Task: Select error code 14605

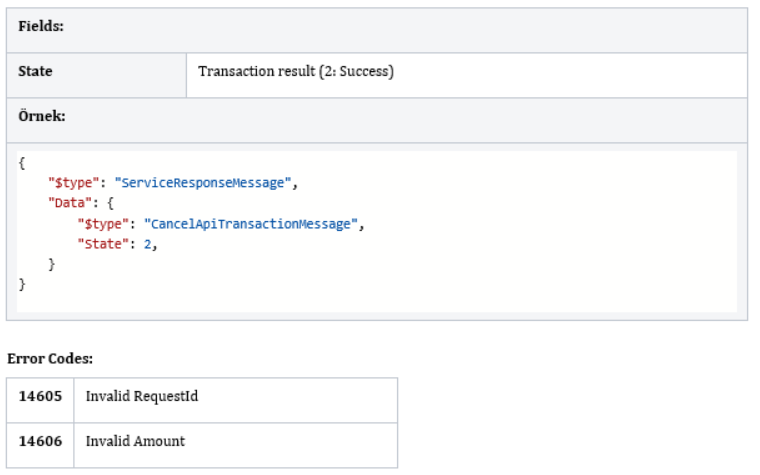Action: [40, 397]
